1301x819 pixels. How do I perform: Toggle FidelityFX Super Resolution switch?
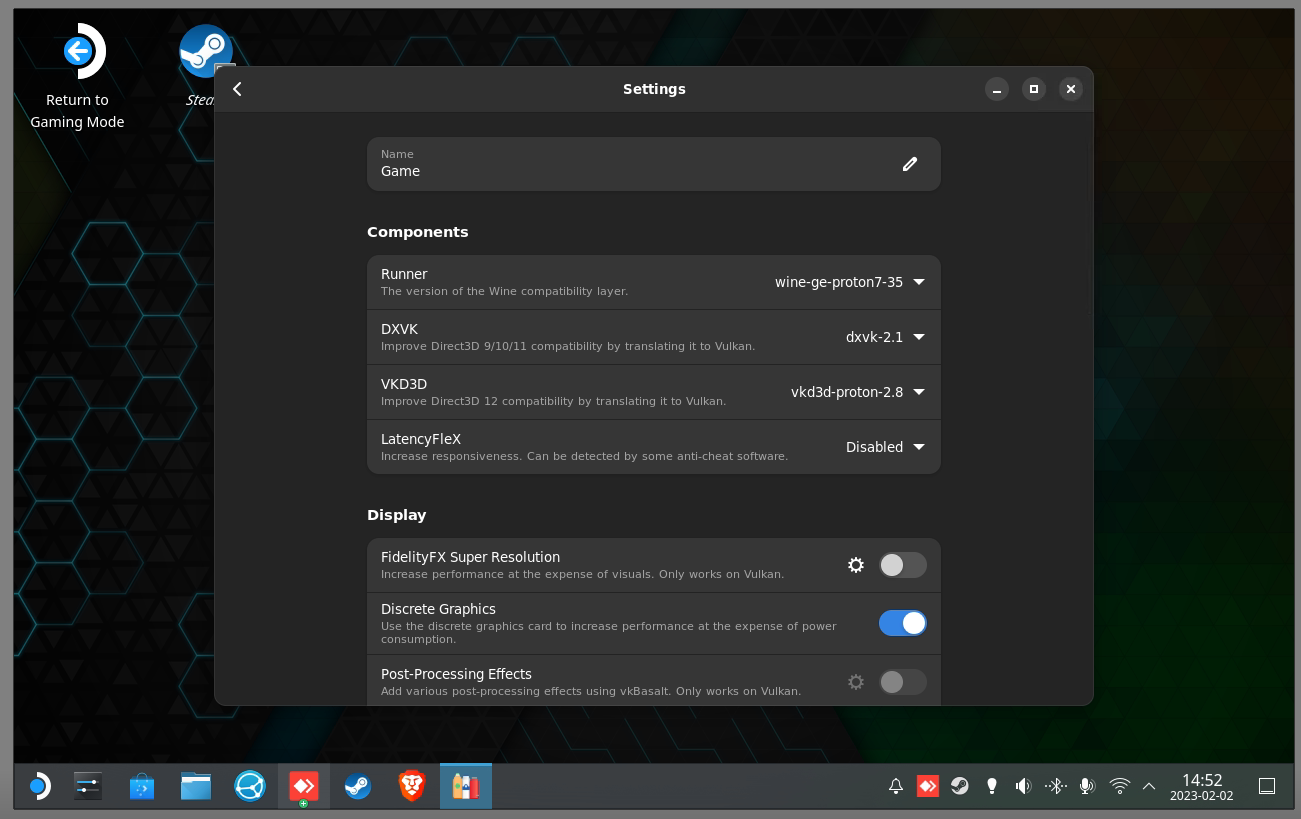click(903, 565)
